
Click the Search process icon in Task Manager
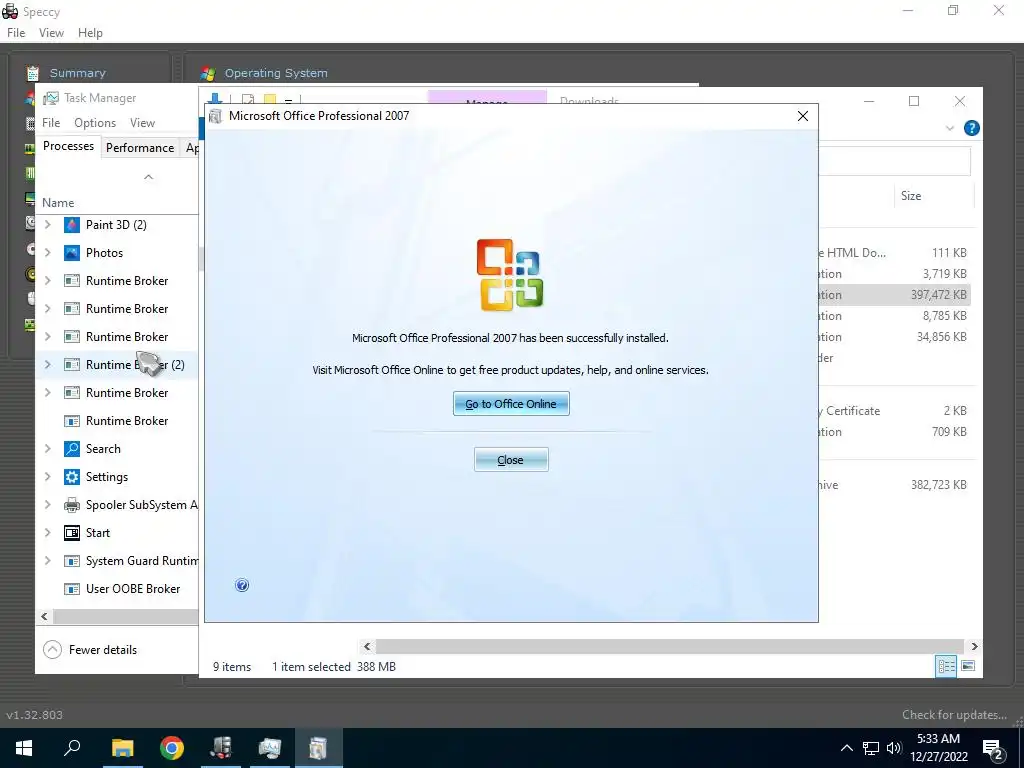(x=72, y=449)
